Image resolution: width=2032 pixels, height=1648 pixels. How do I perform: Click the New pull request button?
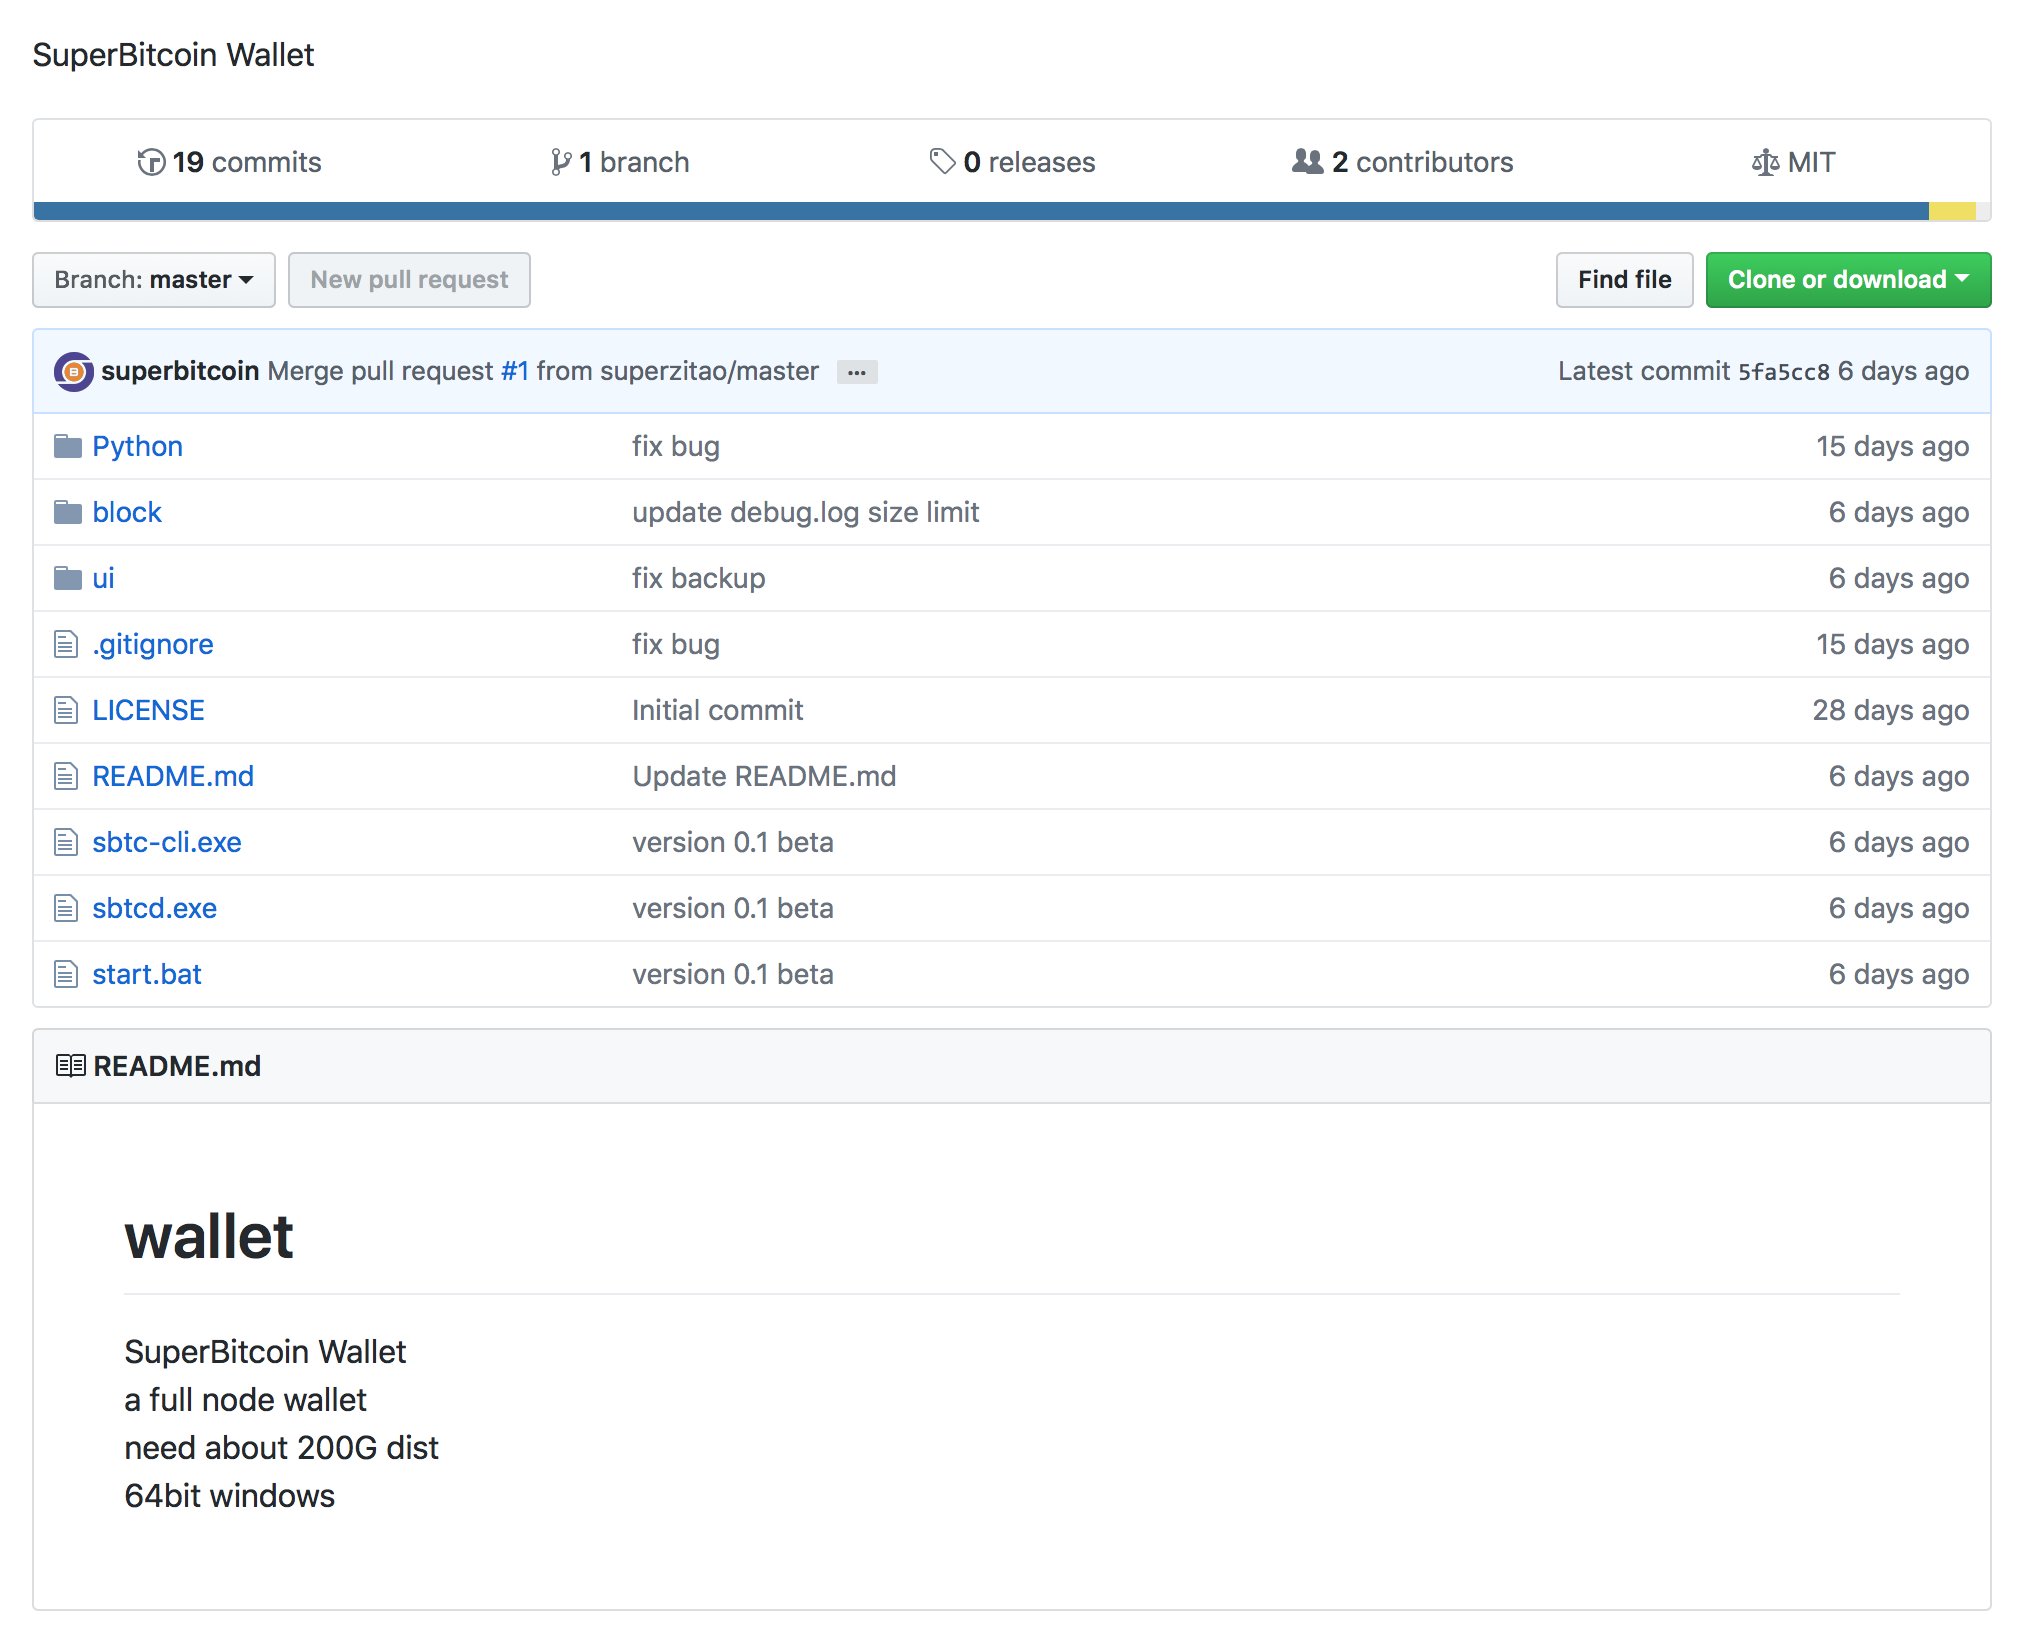tap(409, 280)
